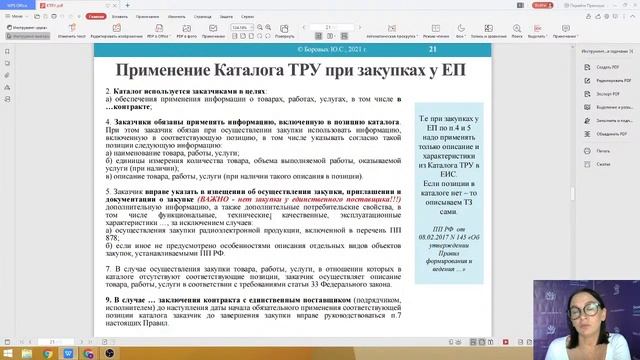Image resolution: width=640 pixels, height=360 pixels.
Task: Click the red record button in status bar
Action: [505, 342]
